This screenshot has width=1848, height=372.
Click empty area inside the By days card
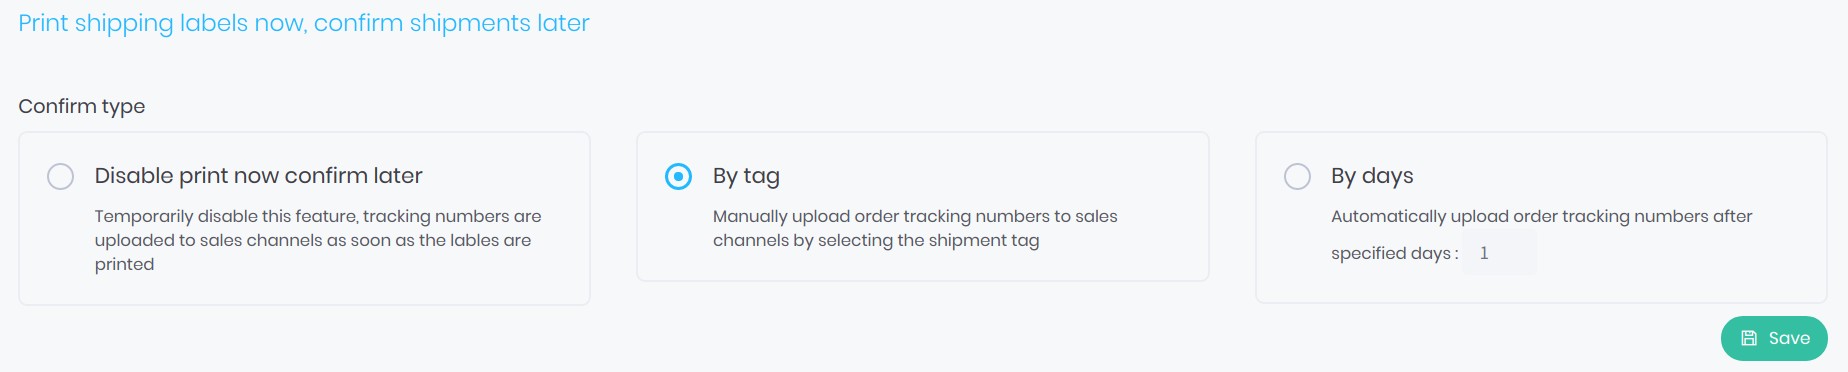point(1680,270)
